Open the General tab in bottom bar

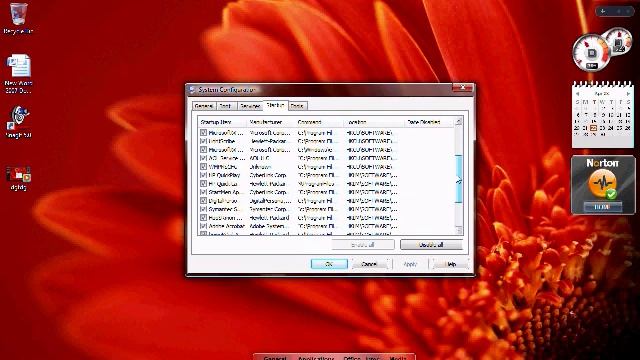point(275,358)
